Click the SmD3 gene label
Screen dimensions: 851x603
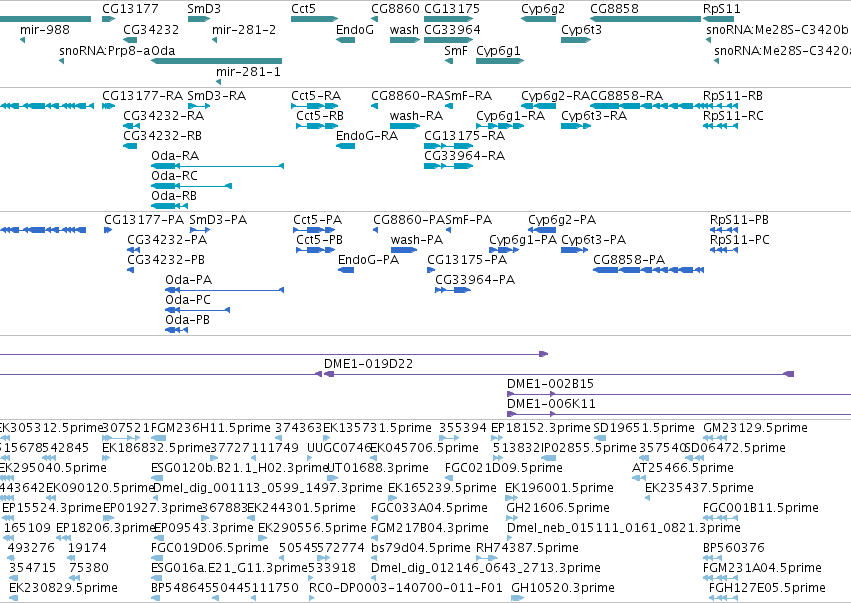(204, 9)
